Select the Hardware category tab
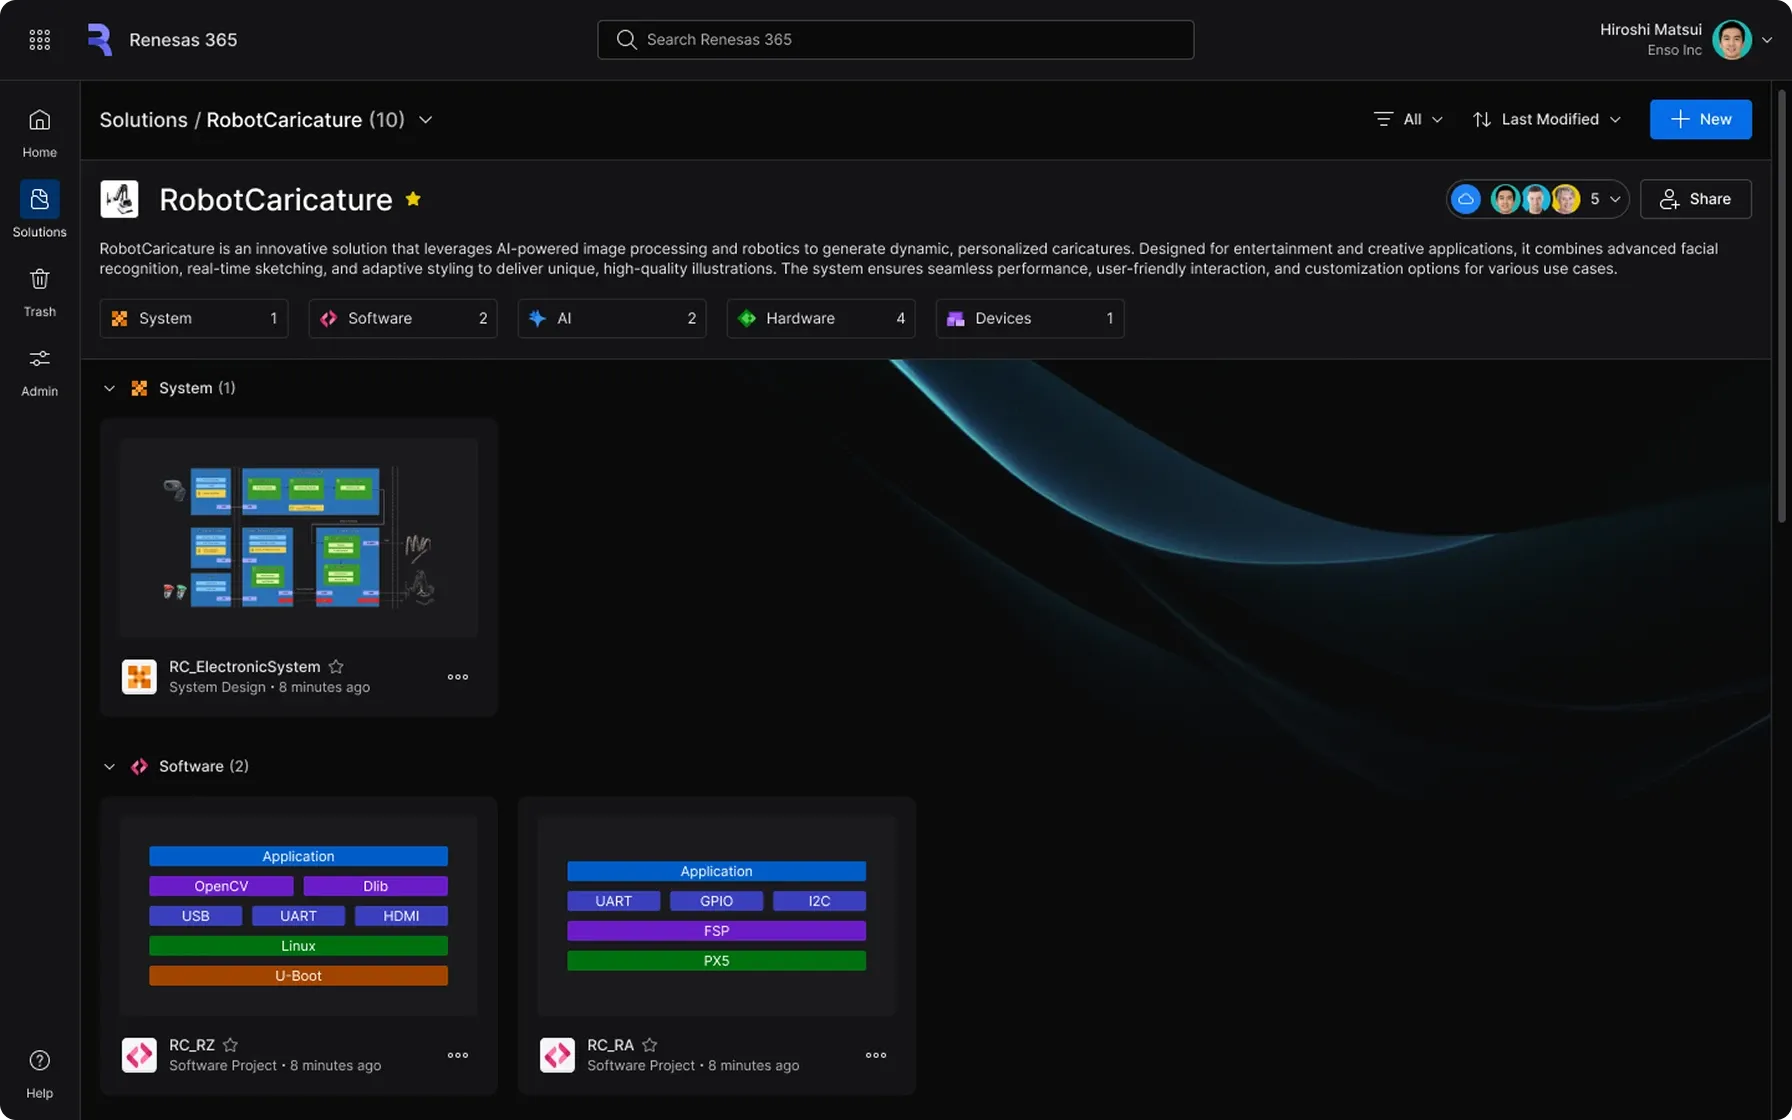1792x1120 pixels. [x=820, y=318]
